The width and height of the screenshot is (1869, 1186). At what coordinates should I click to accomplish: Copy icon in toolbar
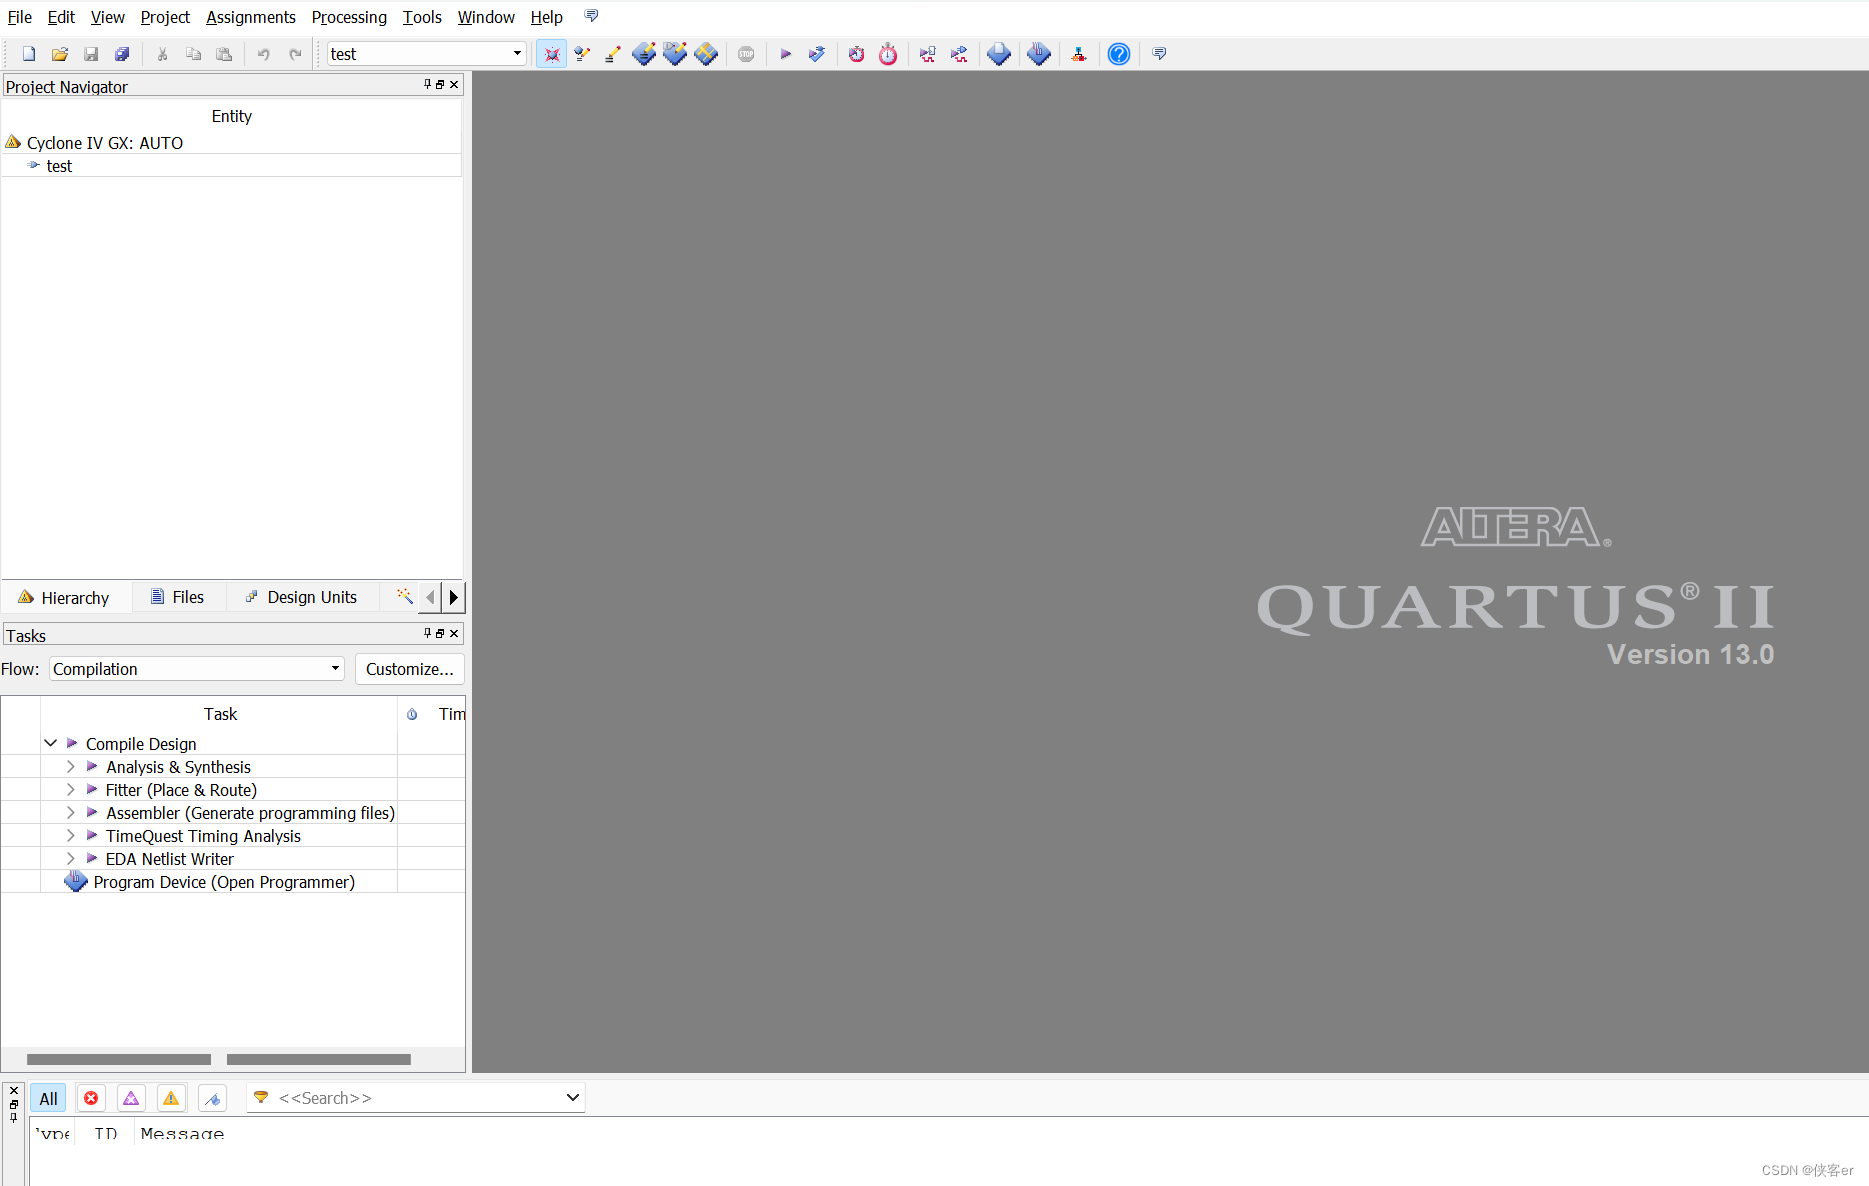[193, 54]
